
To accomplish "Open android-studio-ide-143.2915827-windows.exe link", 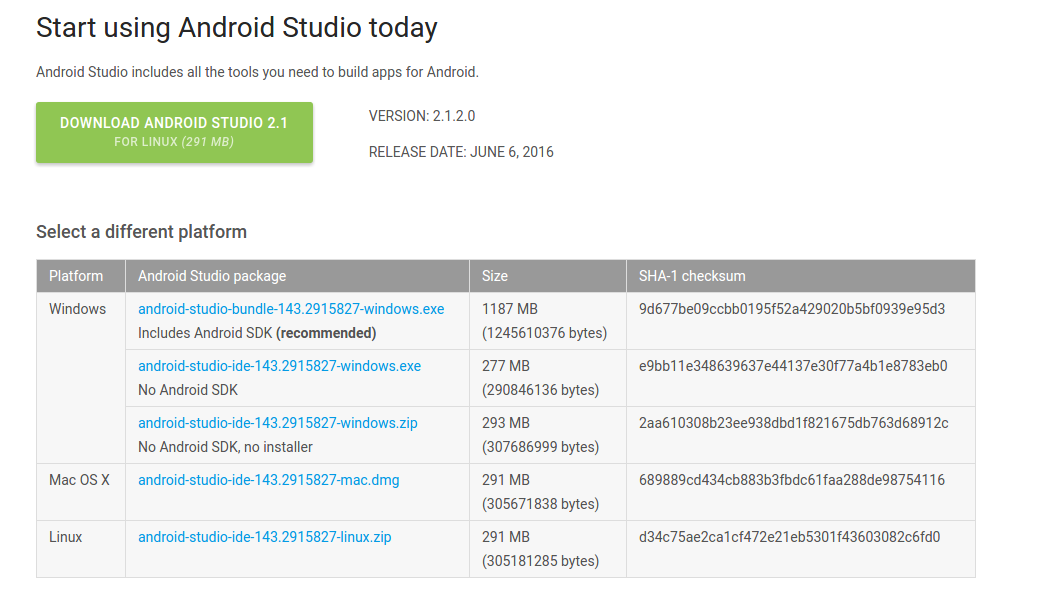I will coord(279,366).
